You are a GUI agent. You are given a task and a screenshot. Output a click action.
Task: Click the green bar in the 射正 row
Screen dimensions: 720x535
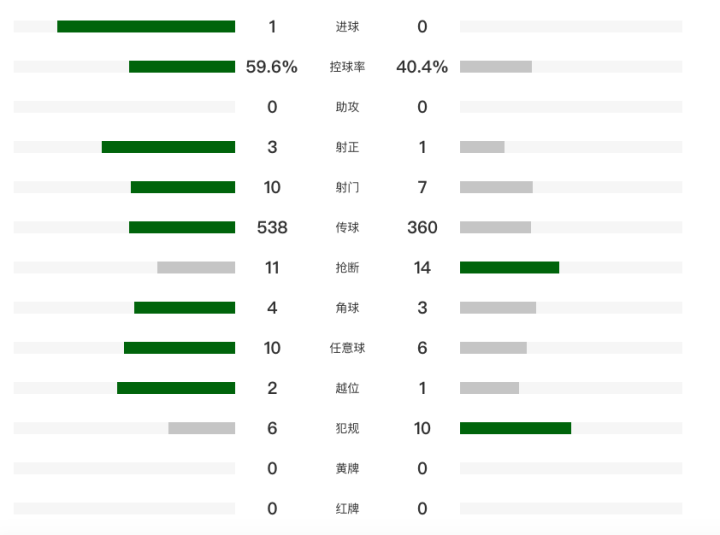(168, 147)
